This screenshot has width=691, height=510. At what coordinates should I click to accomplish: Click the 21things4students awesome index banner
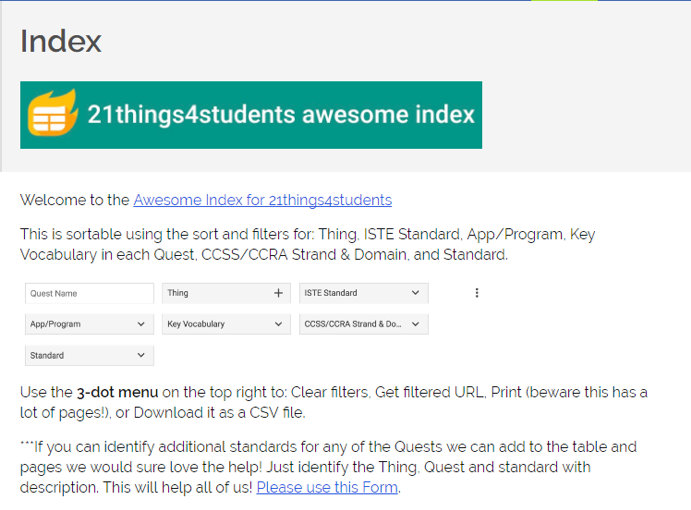[x=251, y=115]
